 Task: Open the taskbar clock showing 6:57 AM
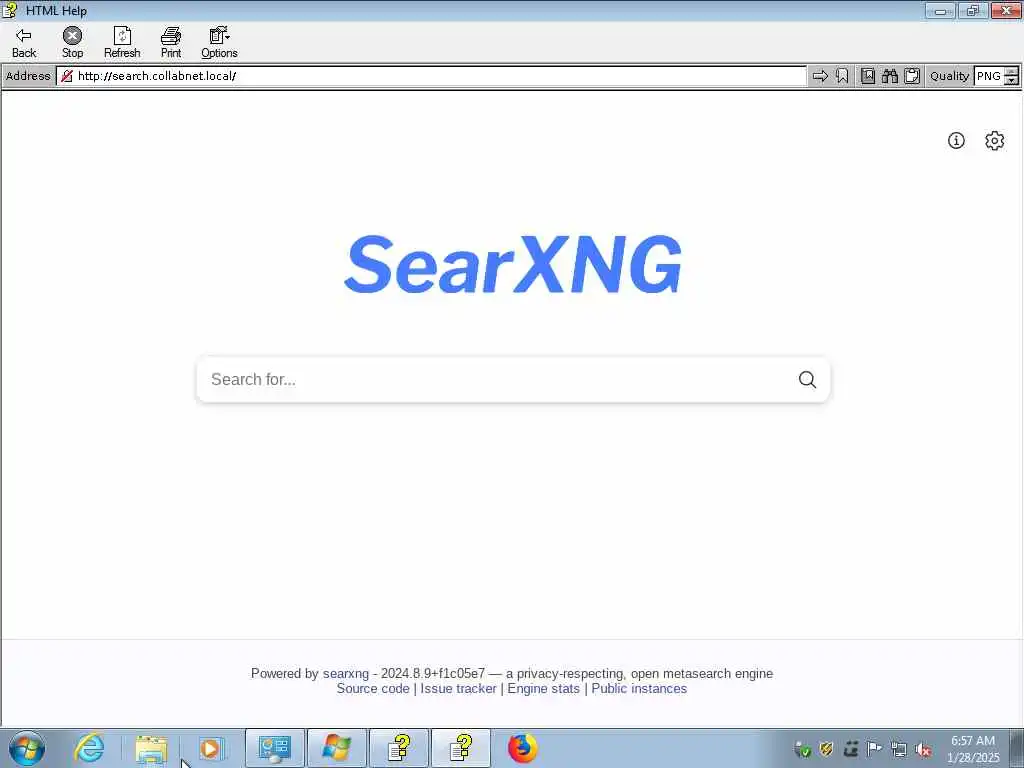click(973, 749)
